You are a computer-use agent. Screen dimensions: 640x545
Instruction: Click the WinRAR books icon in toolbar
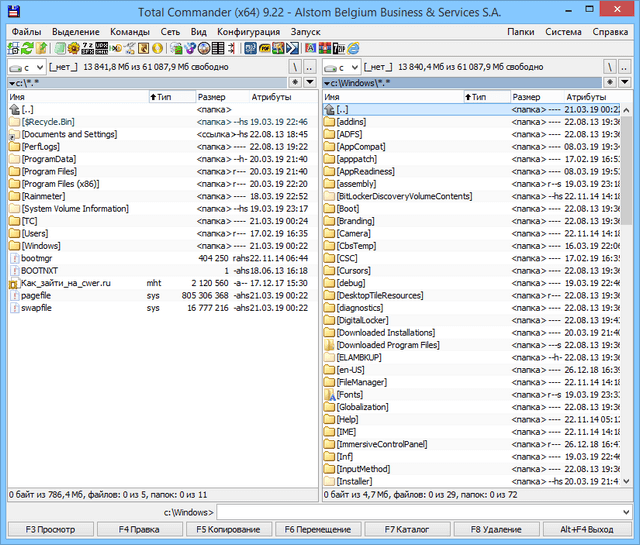pos(323,48)
